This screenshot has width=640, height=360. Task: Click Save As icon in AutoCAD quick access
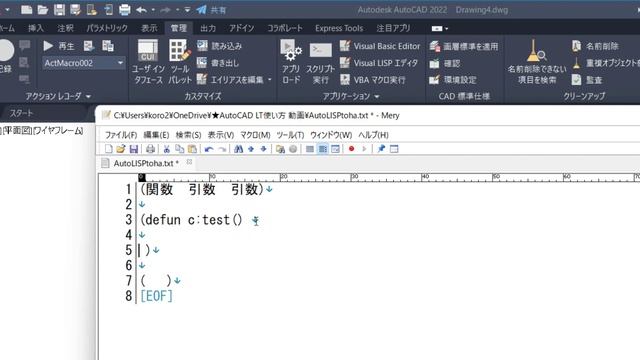click(76, 9)
